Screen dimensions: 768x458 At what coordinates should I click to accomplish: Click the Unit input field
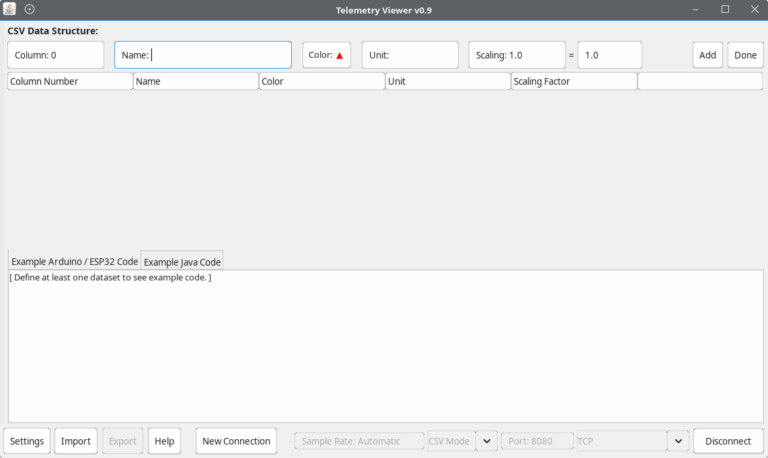[410, 55]
